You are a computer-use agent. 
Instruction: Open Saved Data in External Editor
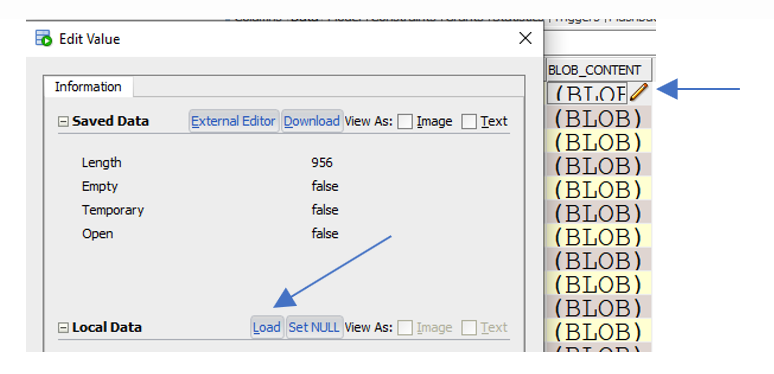point(234,121)
